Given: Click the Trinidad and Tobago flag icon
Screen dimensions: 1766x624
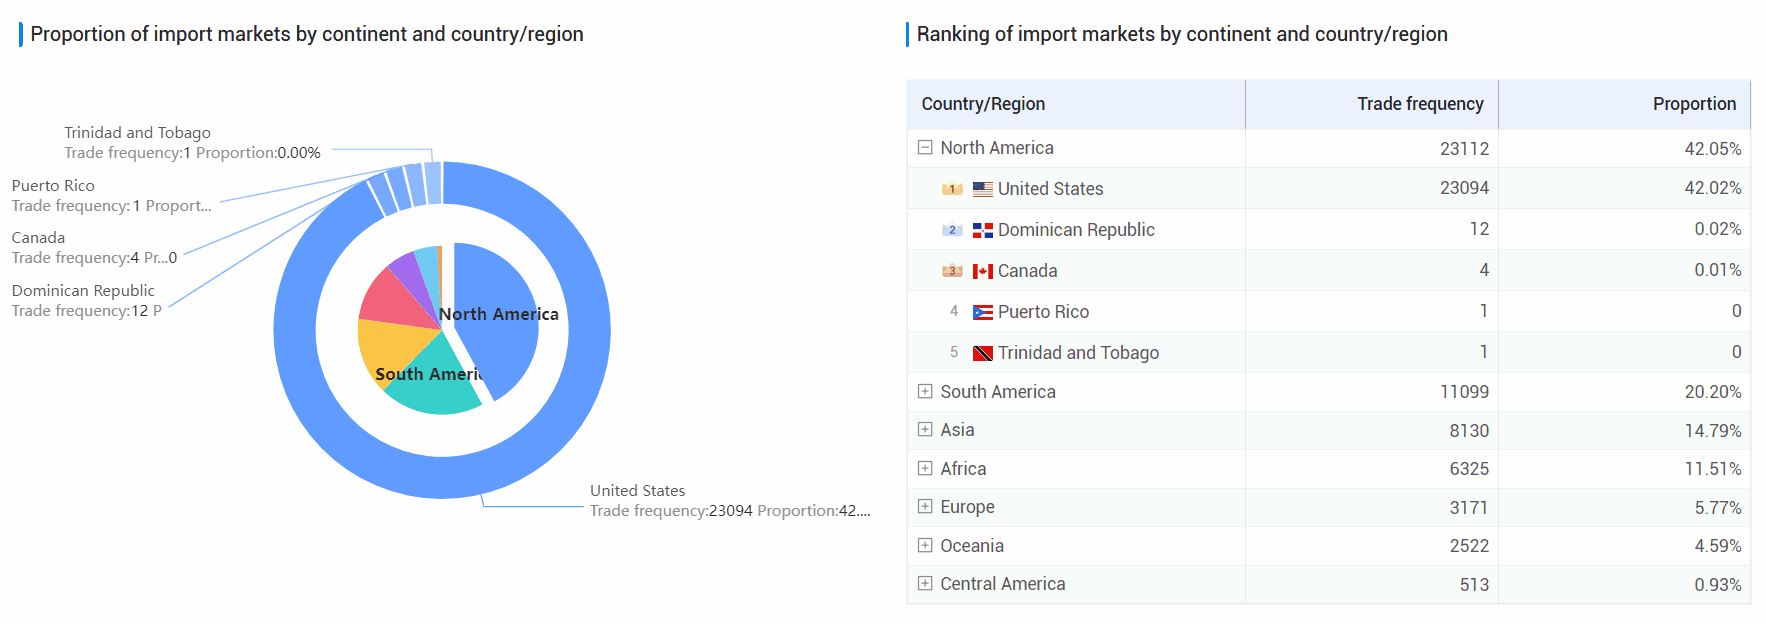Looking at the screenshot, I should click(x=982, y=353).
